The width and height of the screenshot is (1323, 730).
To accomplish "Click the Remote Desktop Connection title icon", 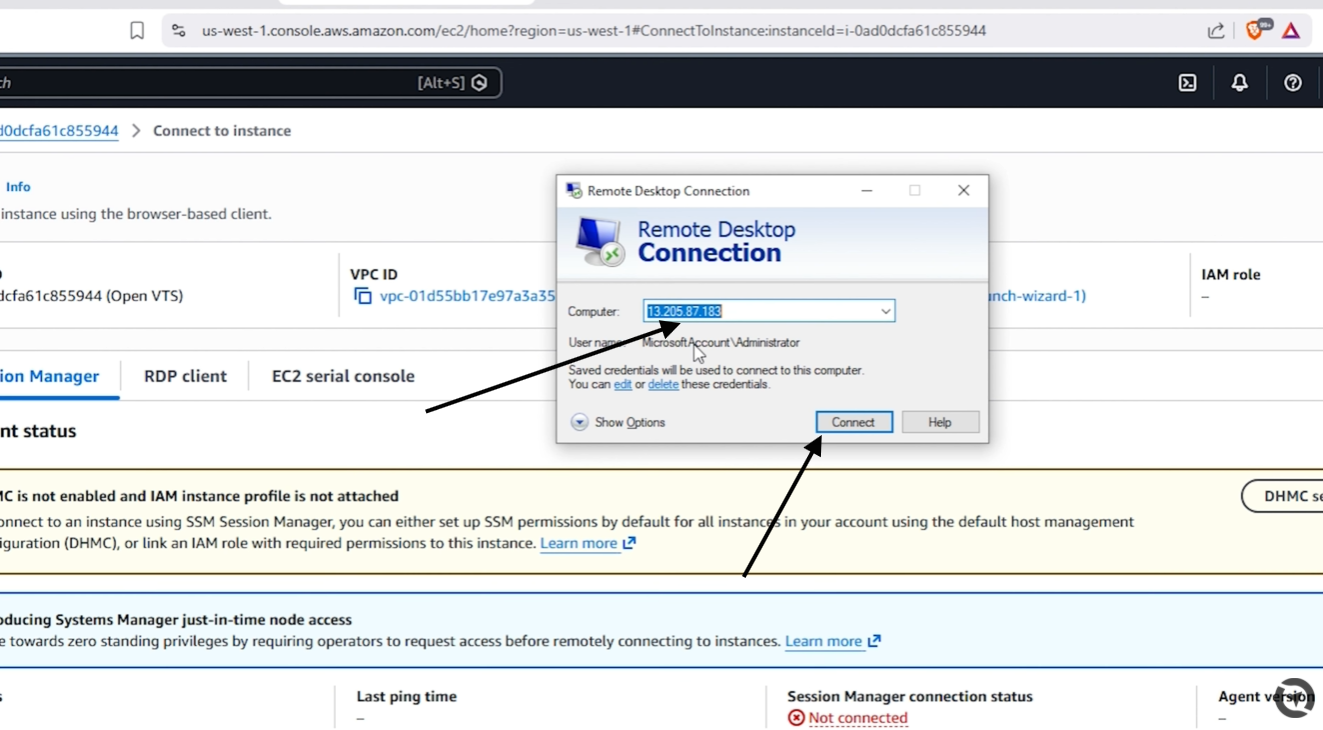I will pyautogui.click(x=574, y=190).
